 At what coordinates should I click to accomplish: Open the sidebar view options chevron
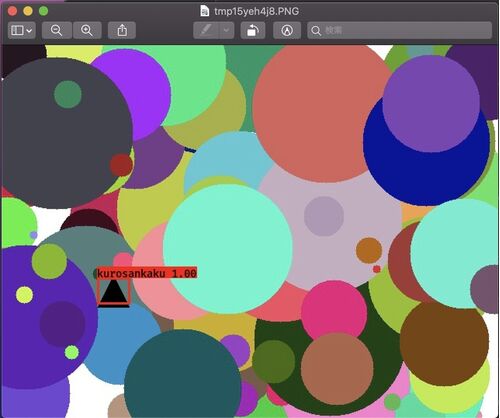(x=29, y=31)
